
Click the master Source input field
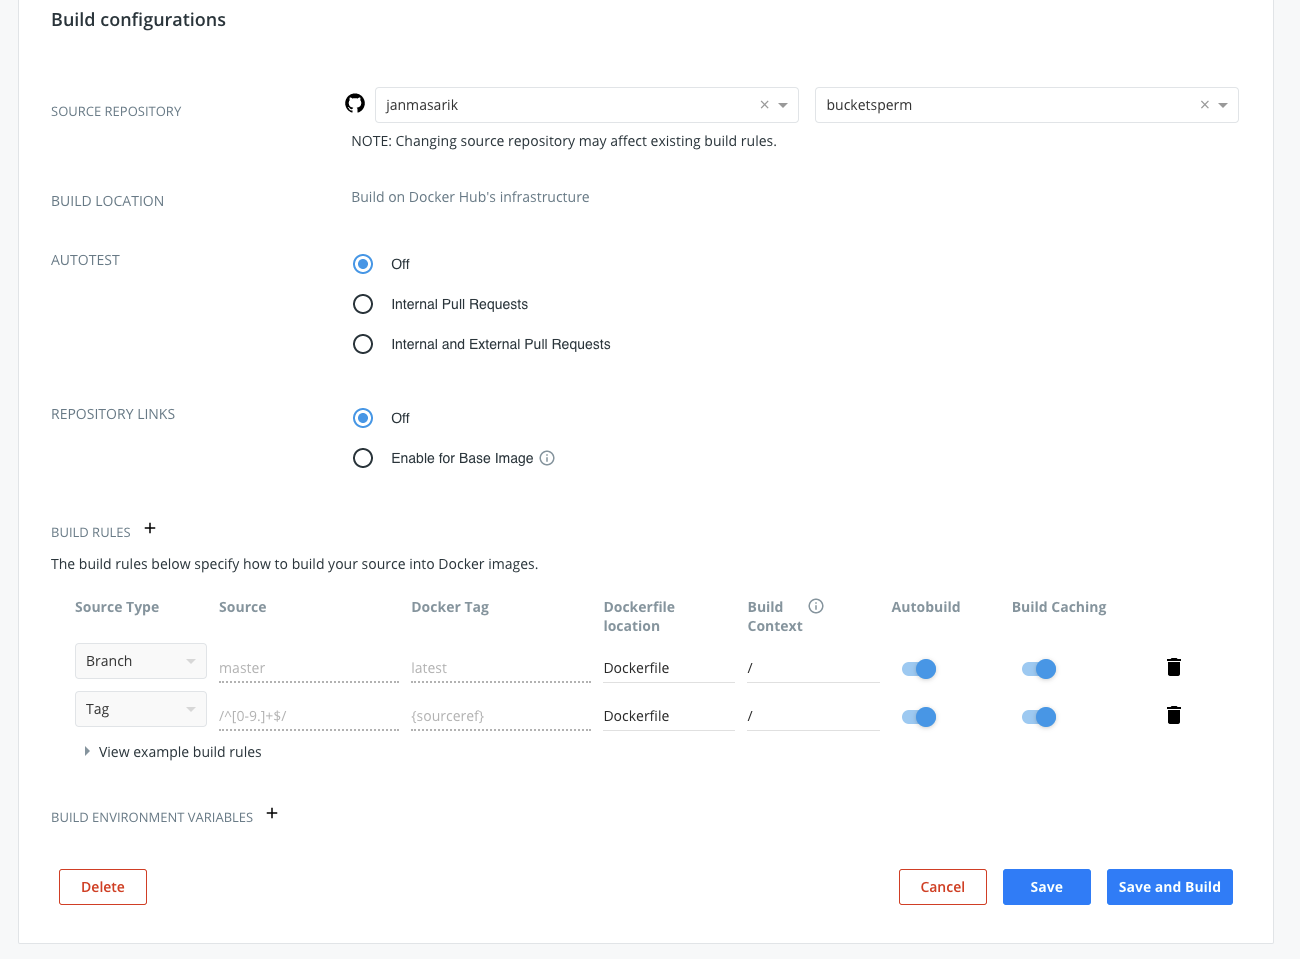[308, 667]
